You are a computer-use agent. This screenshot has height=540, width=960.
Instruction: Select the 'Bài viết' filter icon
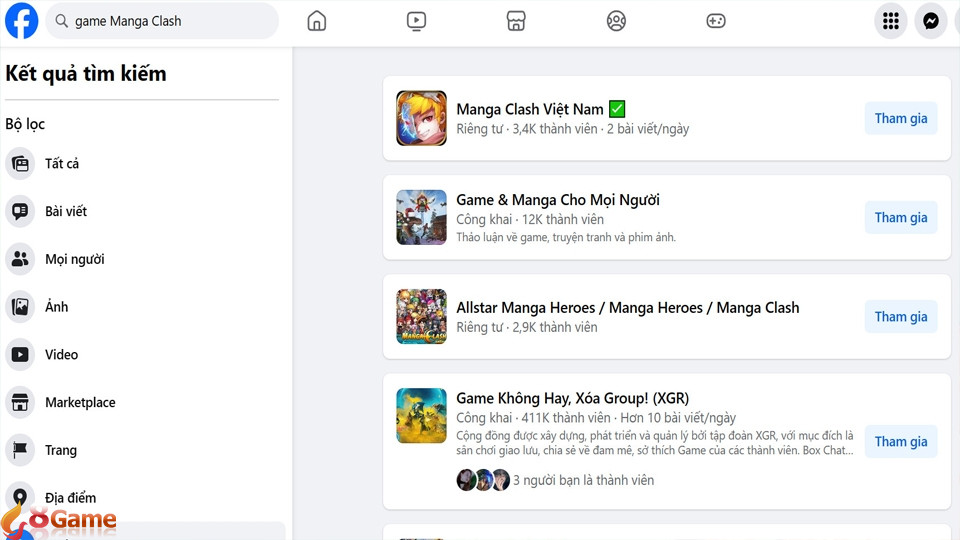click(20, 211)
